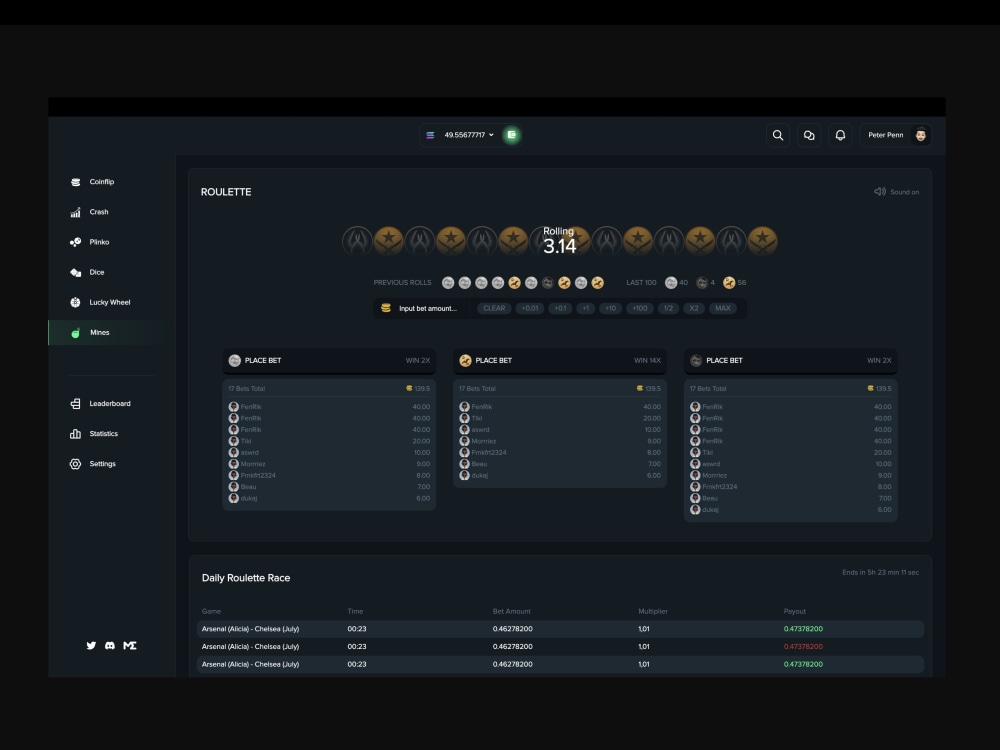This screenshot has height=750, width=1000.
Task: Click the Bet Amount column header
Action: click(x=511, y=612)
